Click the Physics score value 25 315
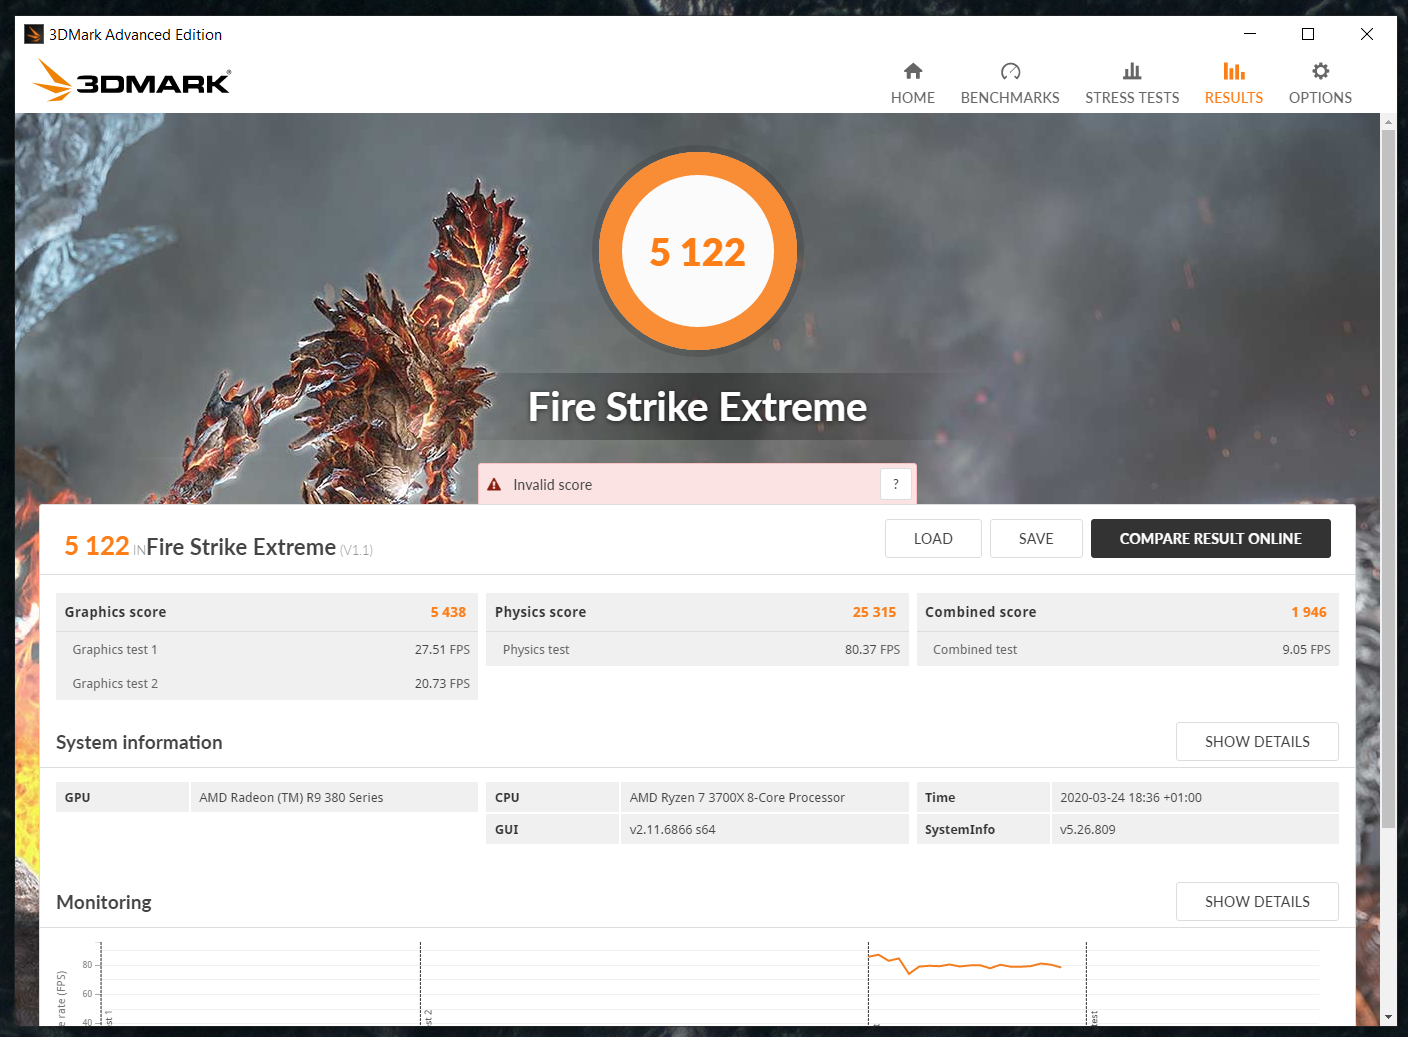Viewport: 1408px width, 1037px height. [x=874, y=612]
